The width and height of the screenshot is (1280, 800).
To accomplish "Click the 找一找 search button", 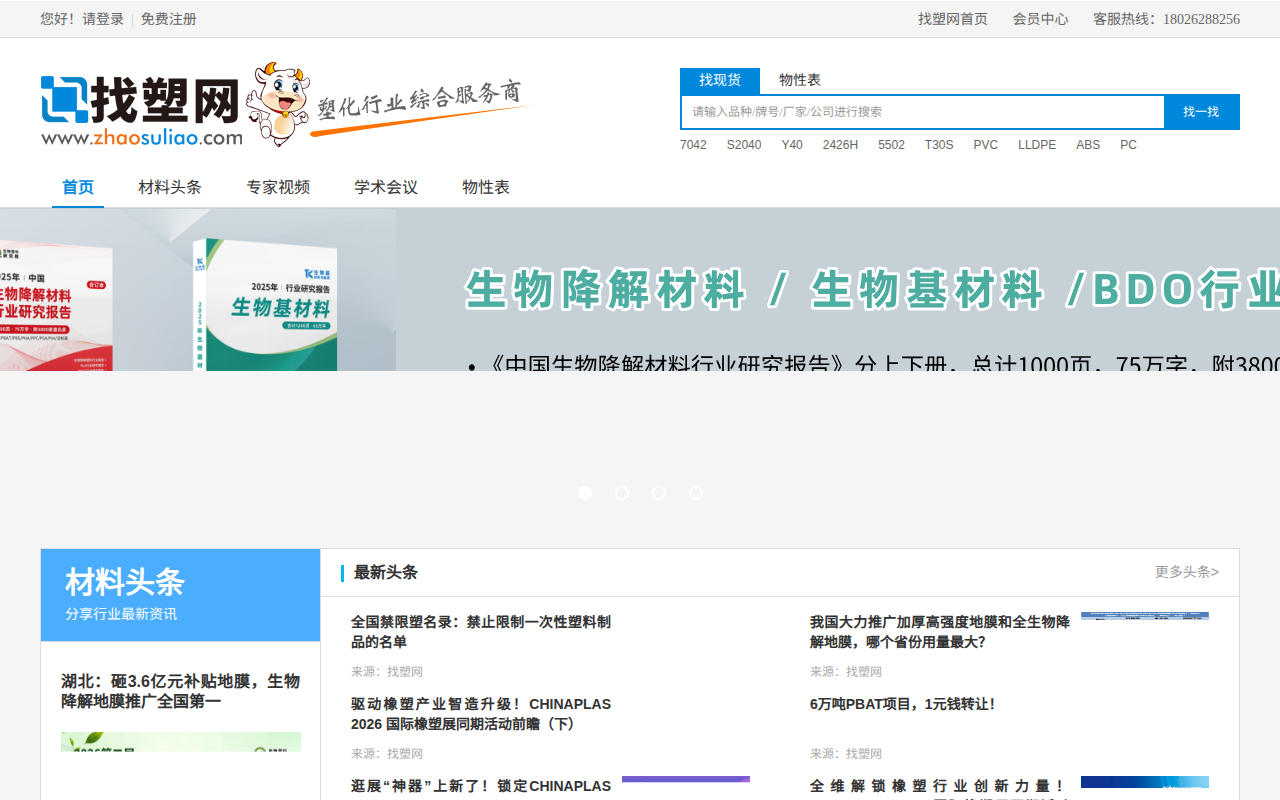I will pos(1201,112).
